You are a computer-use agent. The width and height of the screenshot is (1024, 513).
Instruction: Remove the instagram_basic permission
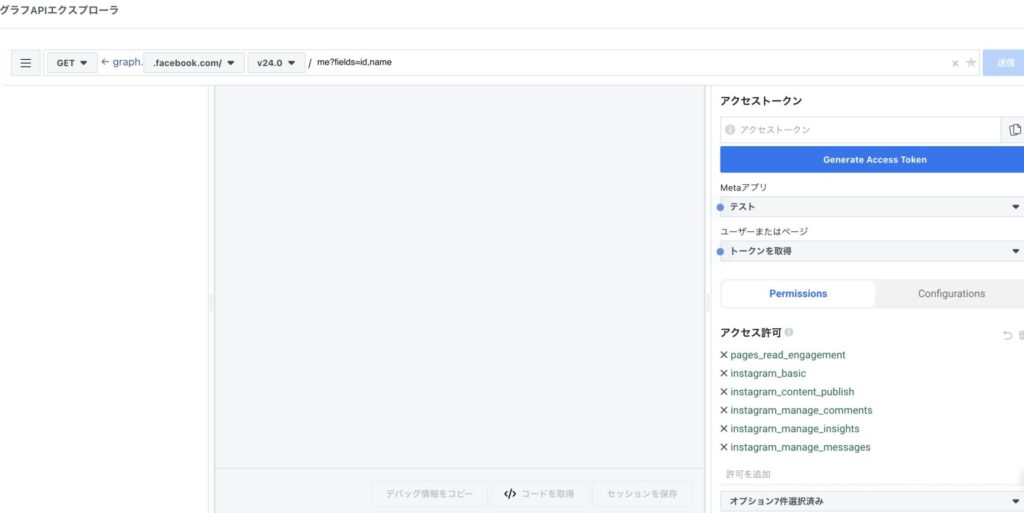[x=724, y=373]
